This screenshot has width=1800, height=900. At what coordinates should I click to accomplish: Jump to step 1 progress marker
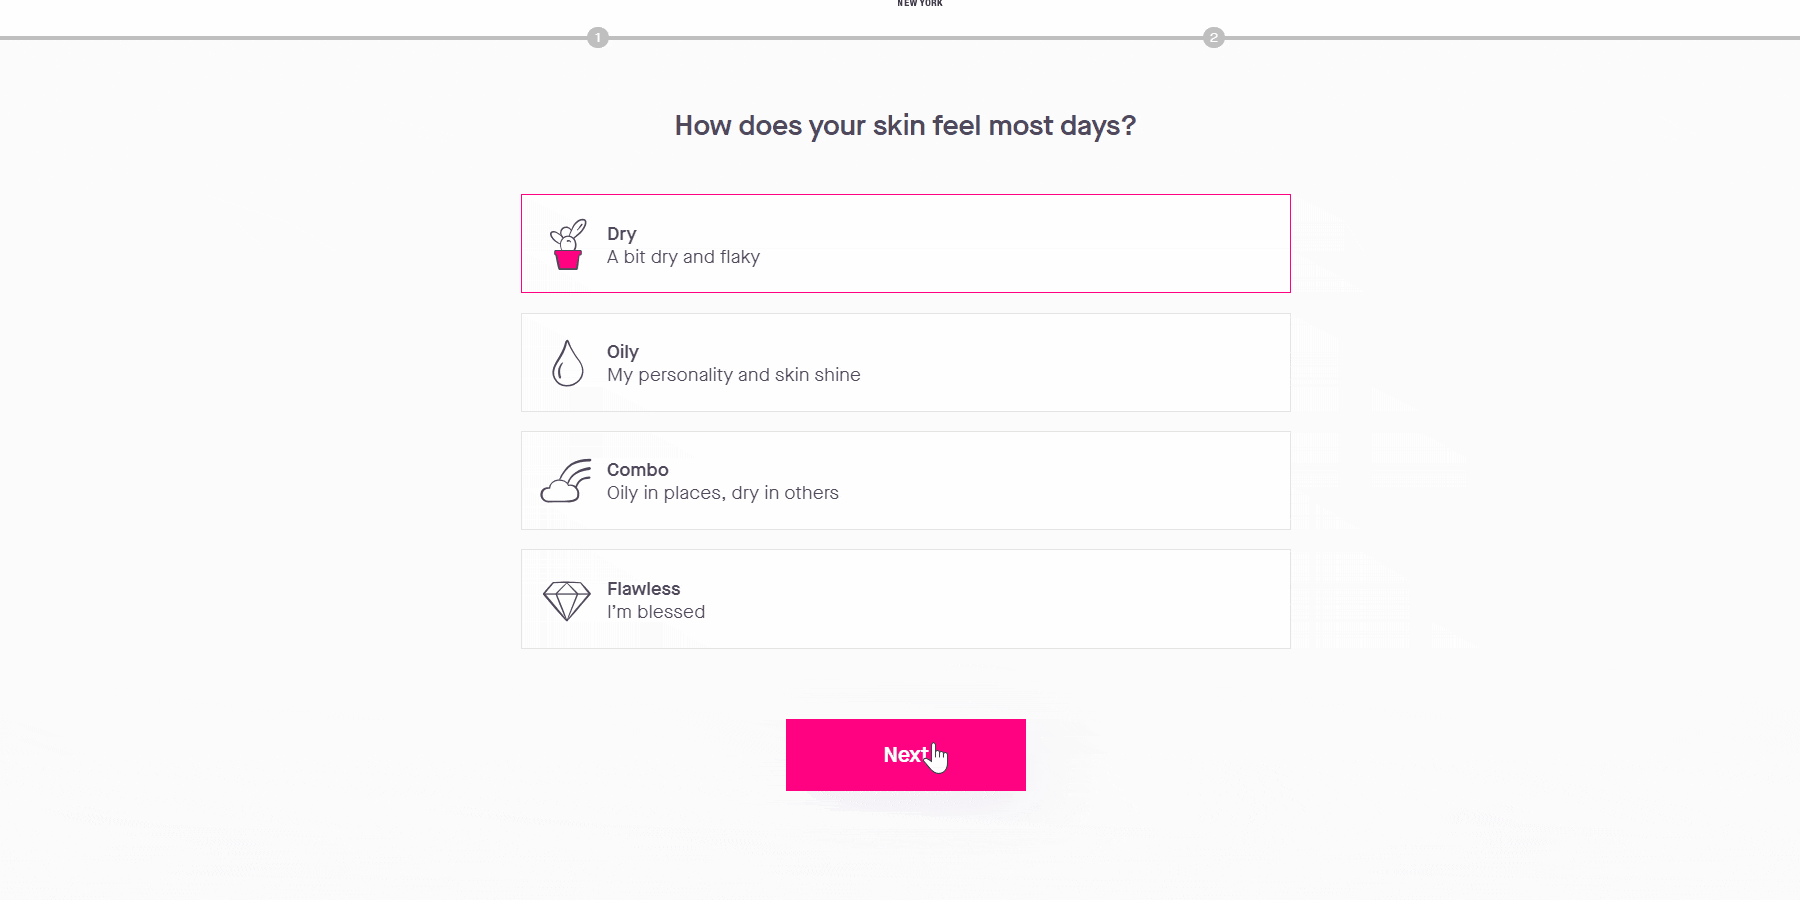point(598,38)
